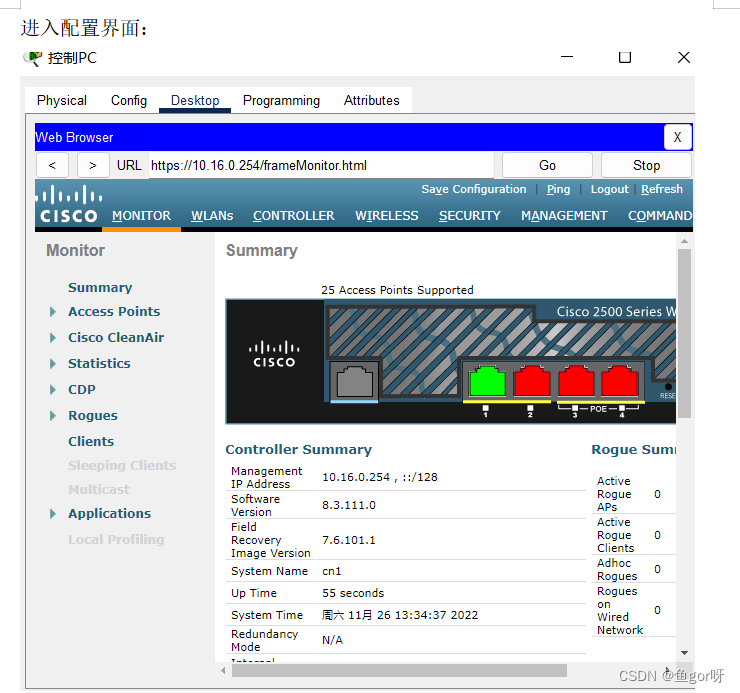This screenshot has height=693, width=740.
Task: Click Sleeping Clients in the sidebar
Action: pos(122,465)
